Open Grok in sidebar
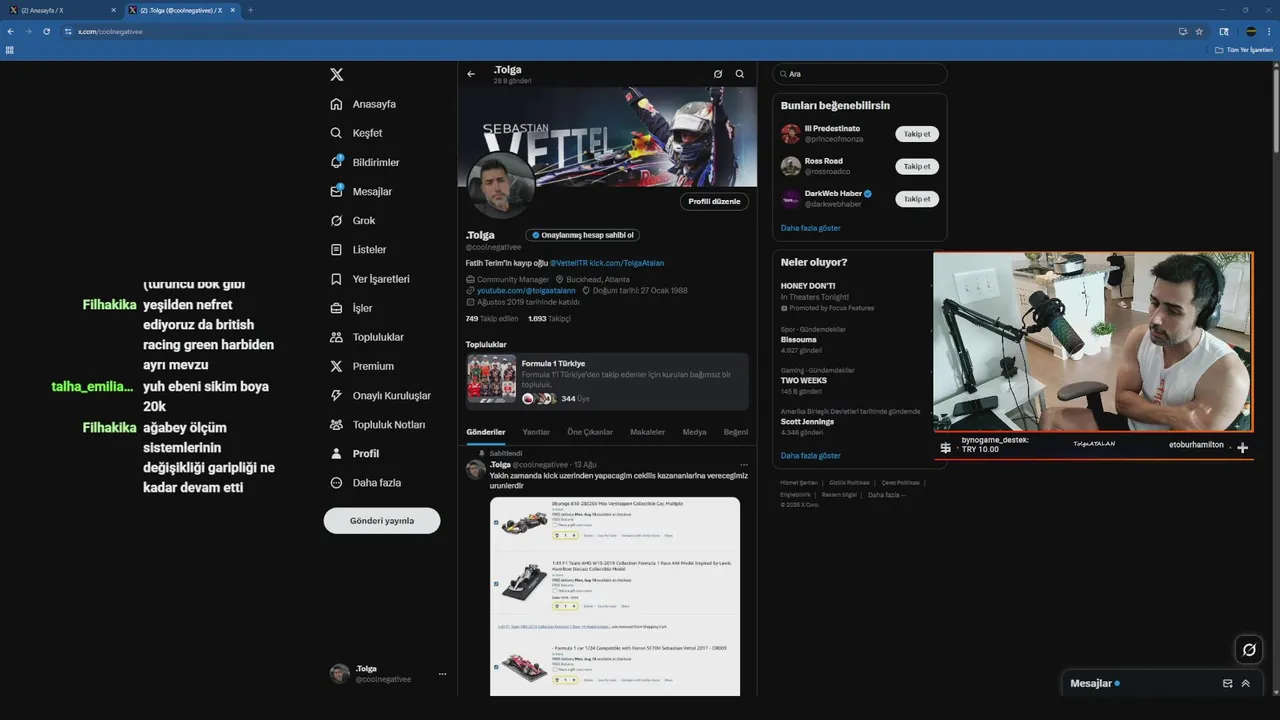 (x=352, y=220)
